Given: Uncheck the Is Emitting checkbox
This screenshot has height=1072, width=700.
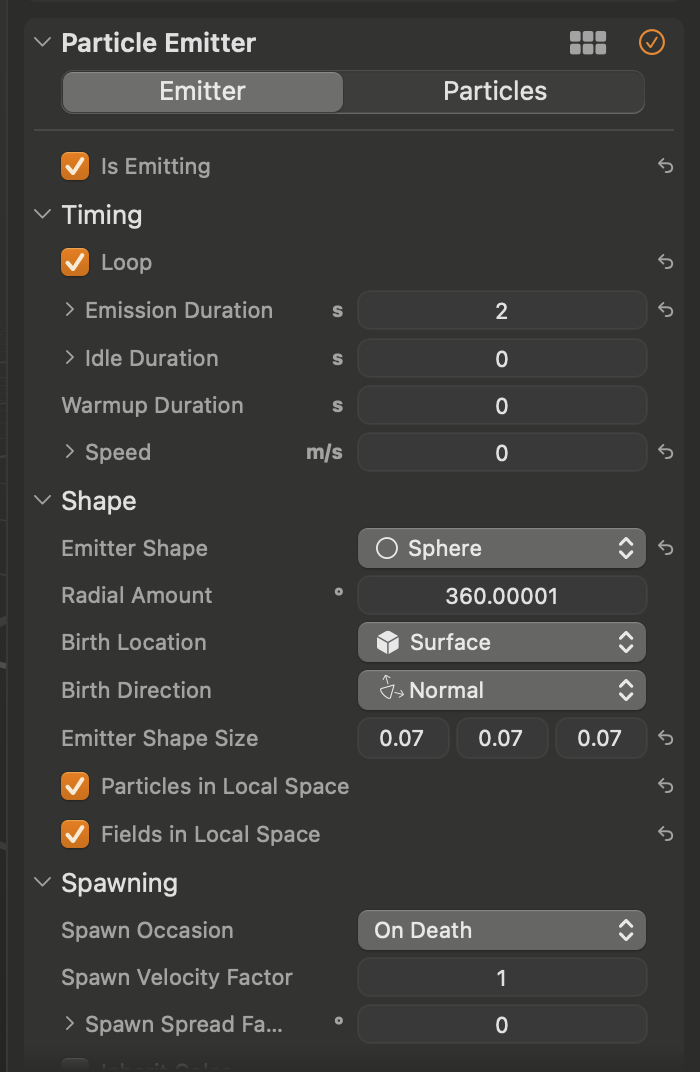Looking at the screenshot, I should (x=75, y=166).
